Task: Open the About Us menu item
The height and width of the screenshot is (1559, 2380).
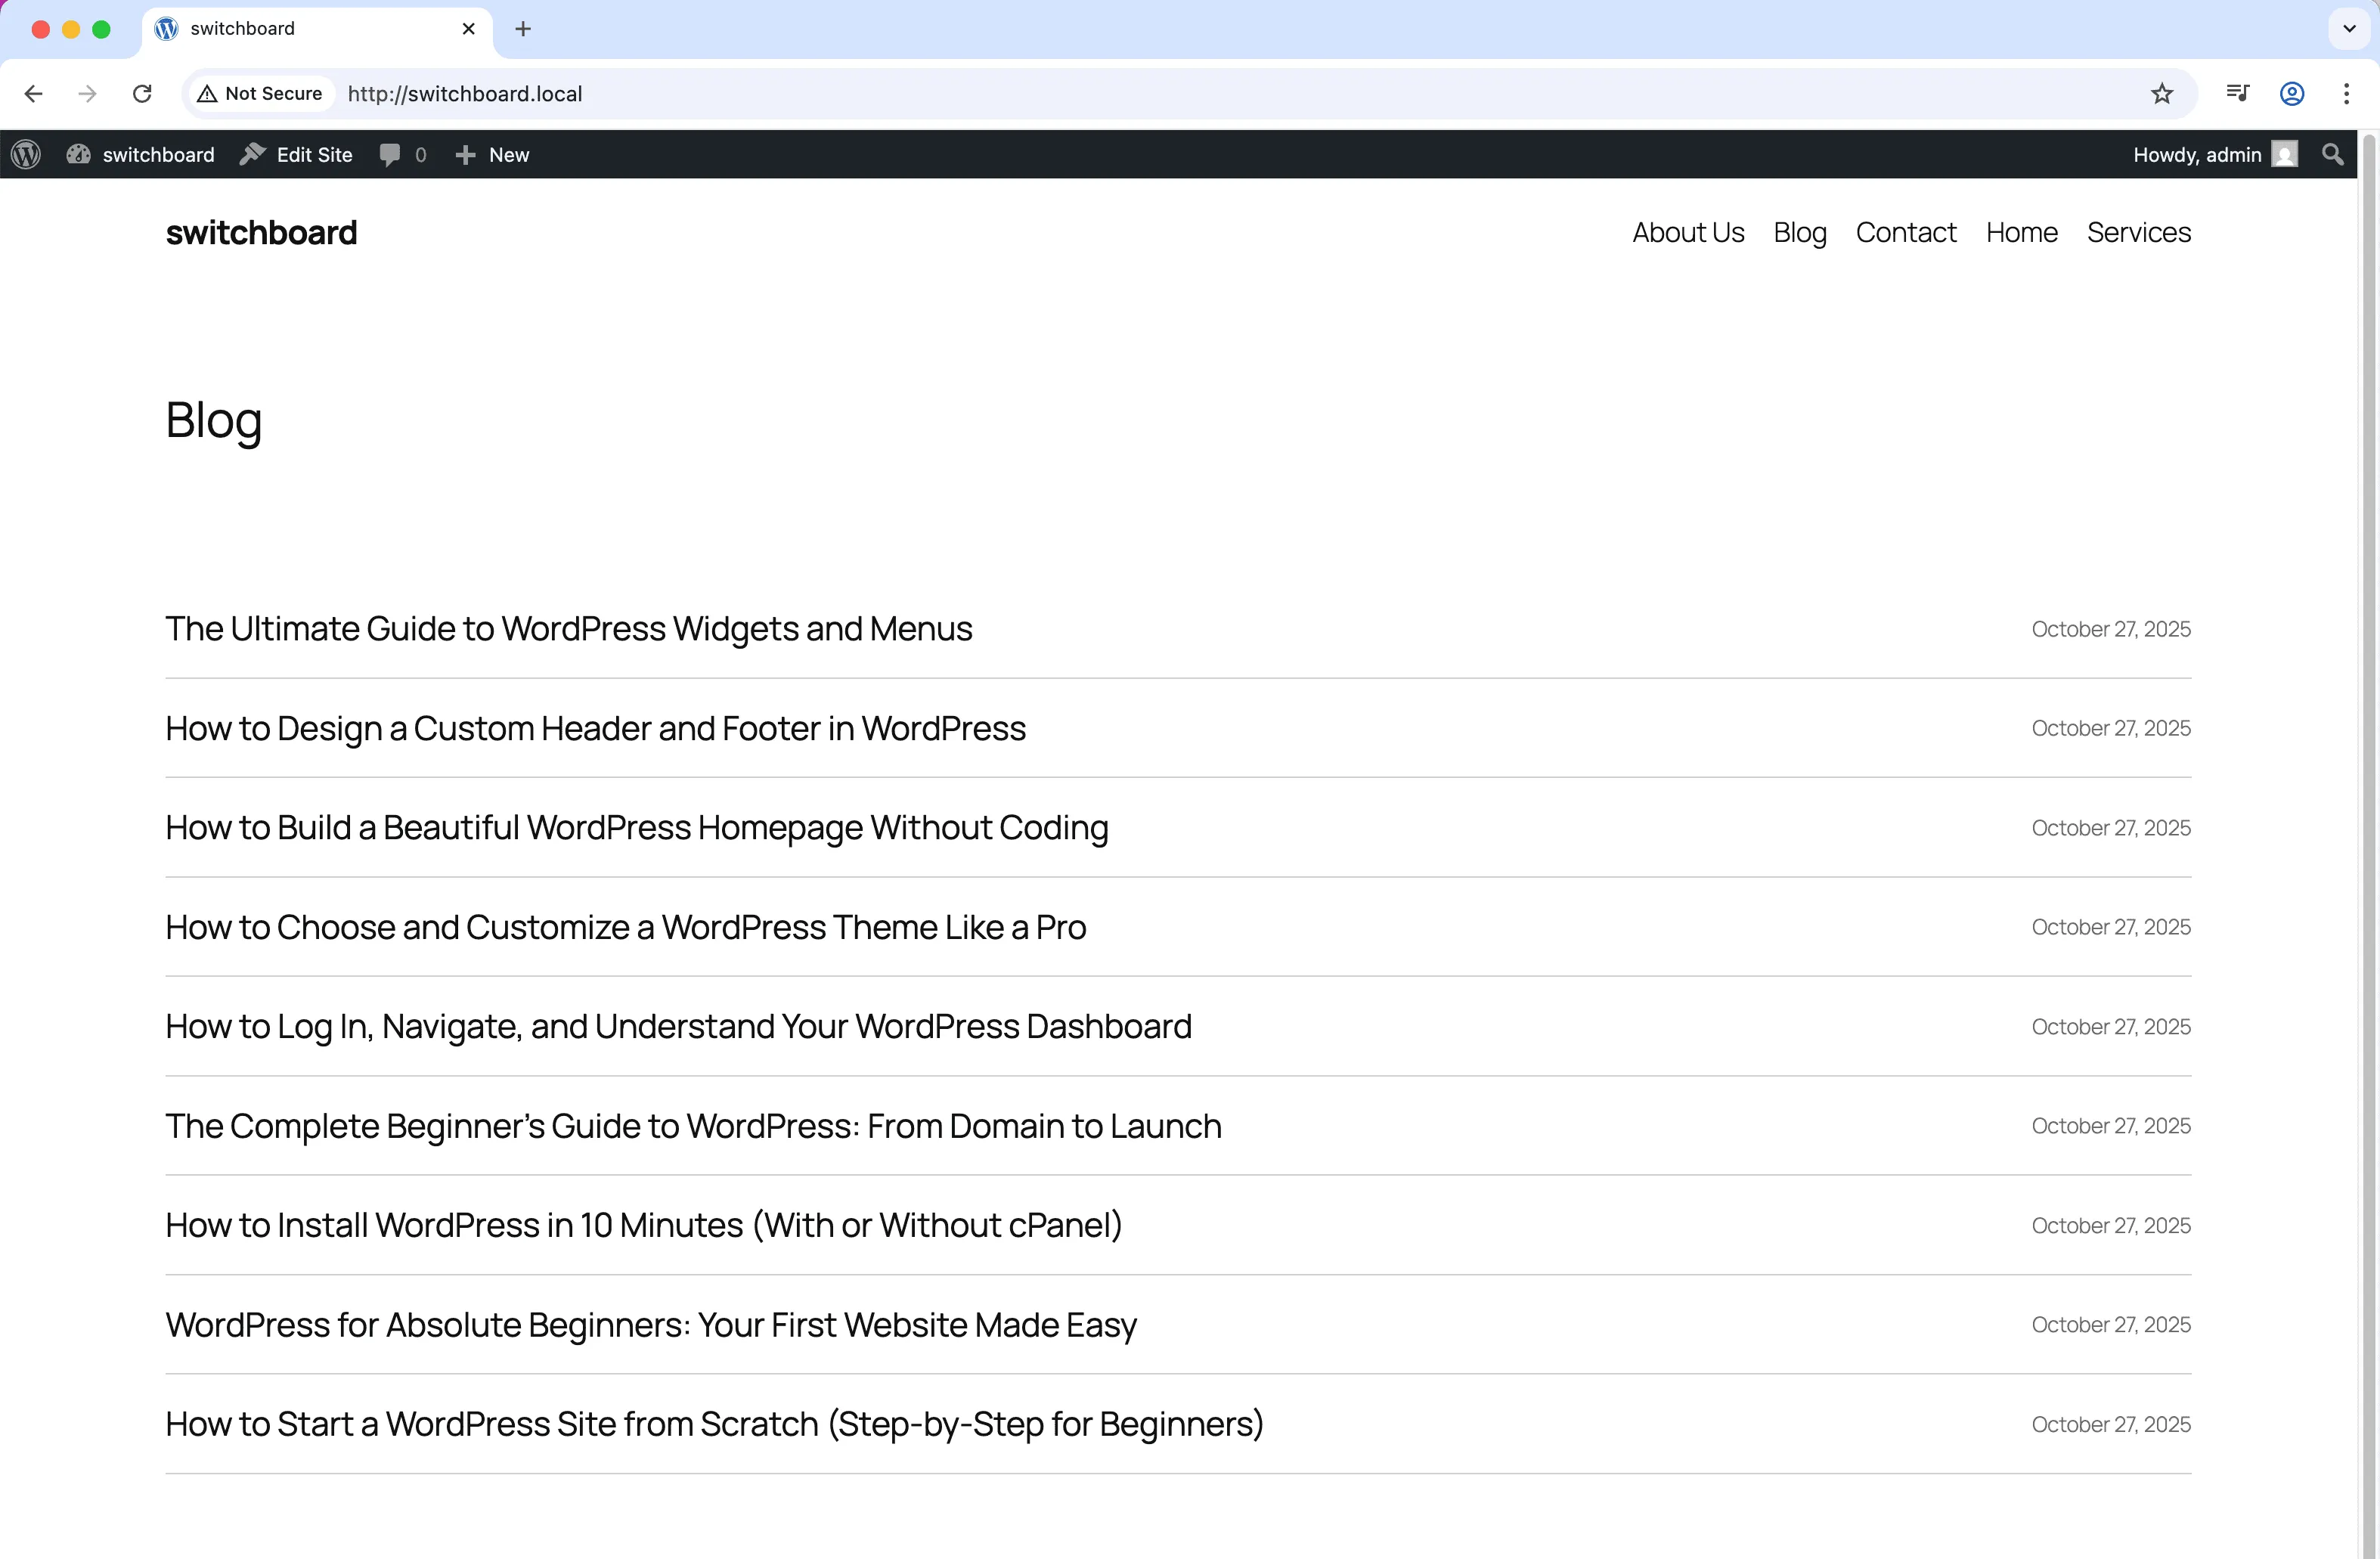Action: click(x=1687, y=232)
